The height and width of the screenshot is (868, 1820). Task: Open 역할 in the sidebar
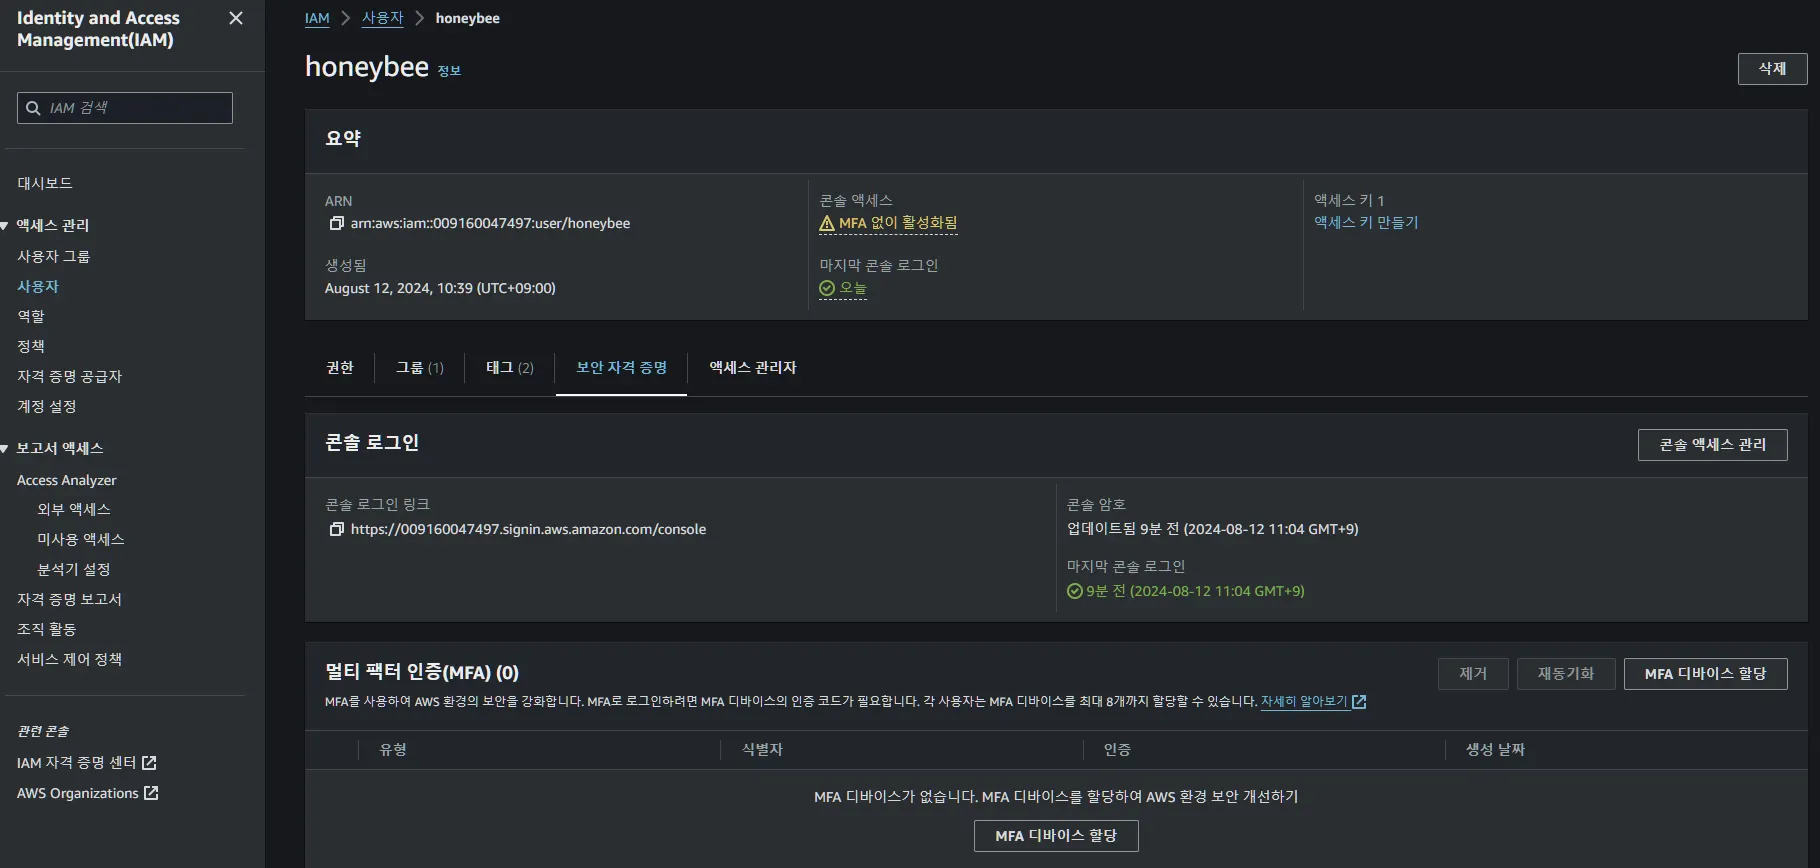coord(31,317)
